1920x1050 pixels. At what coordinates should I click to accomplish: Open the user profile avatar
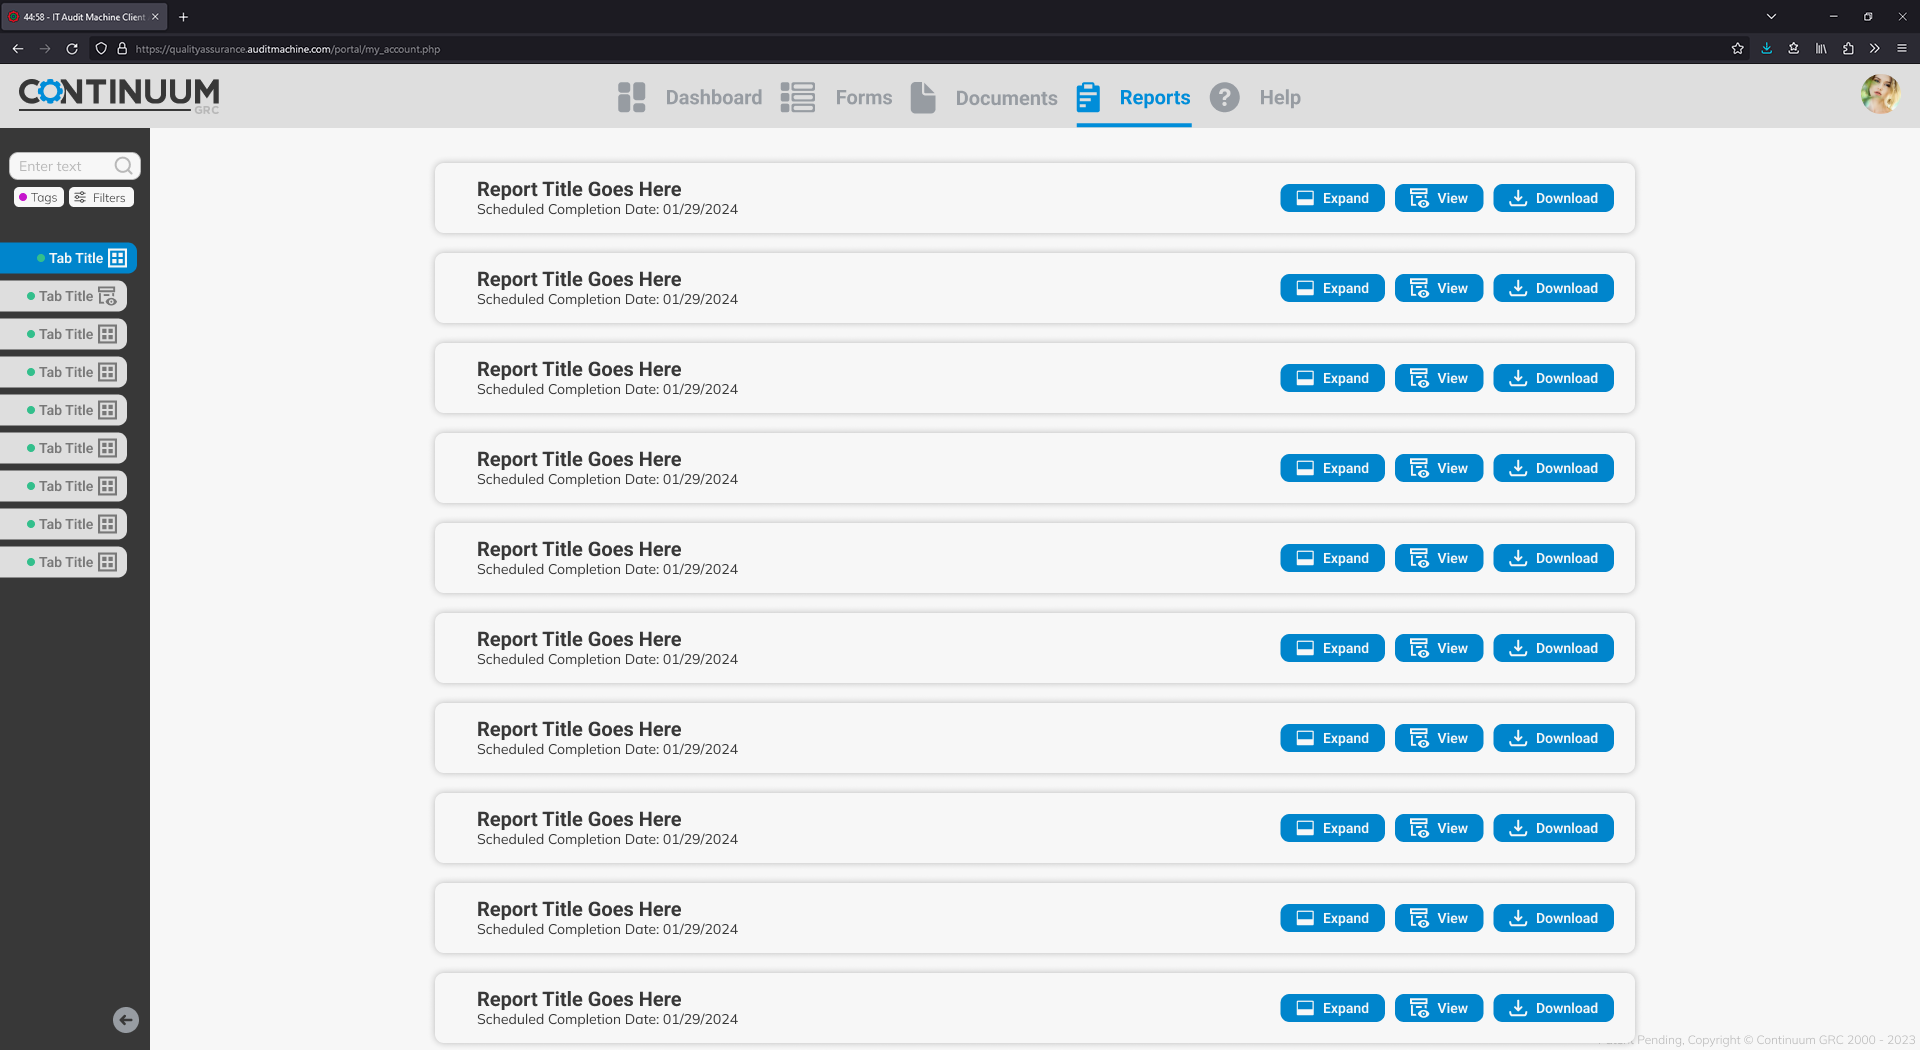click(x=1879, y=95)
